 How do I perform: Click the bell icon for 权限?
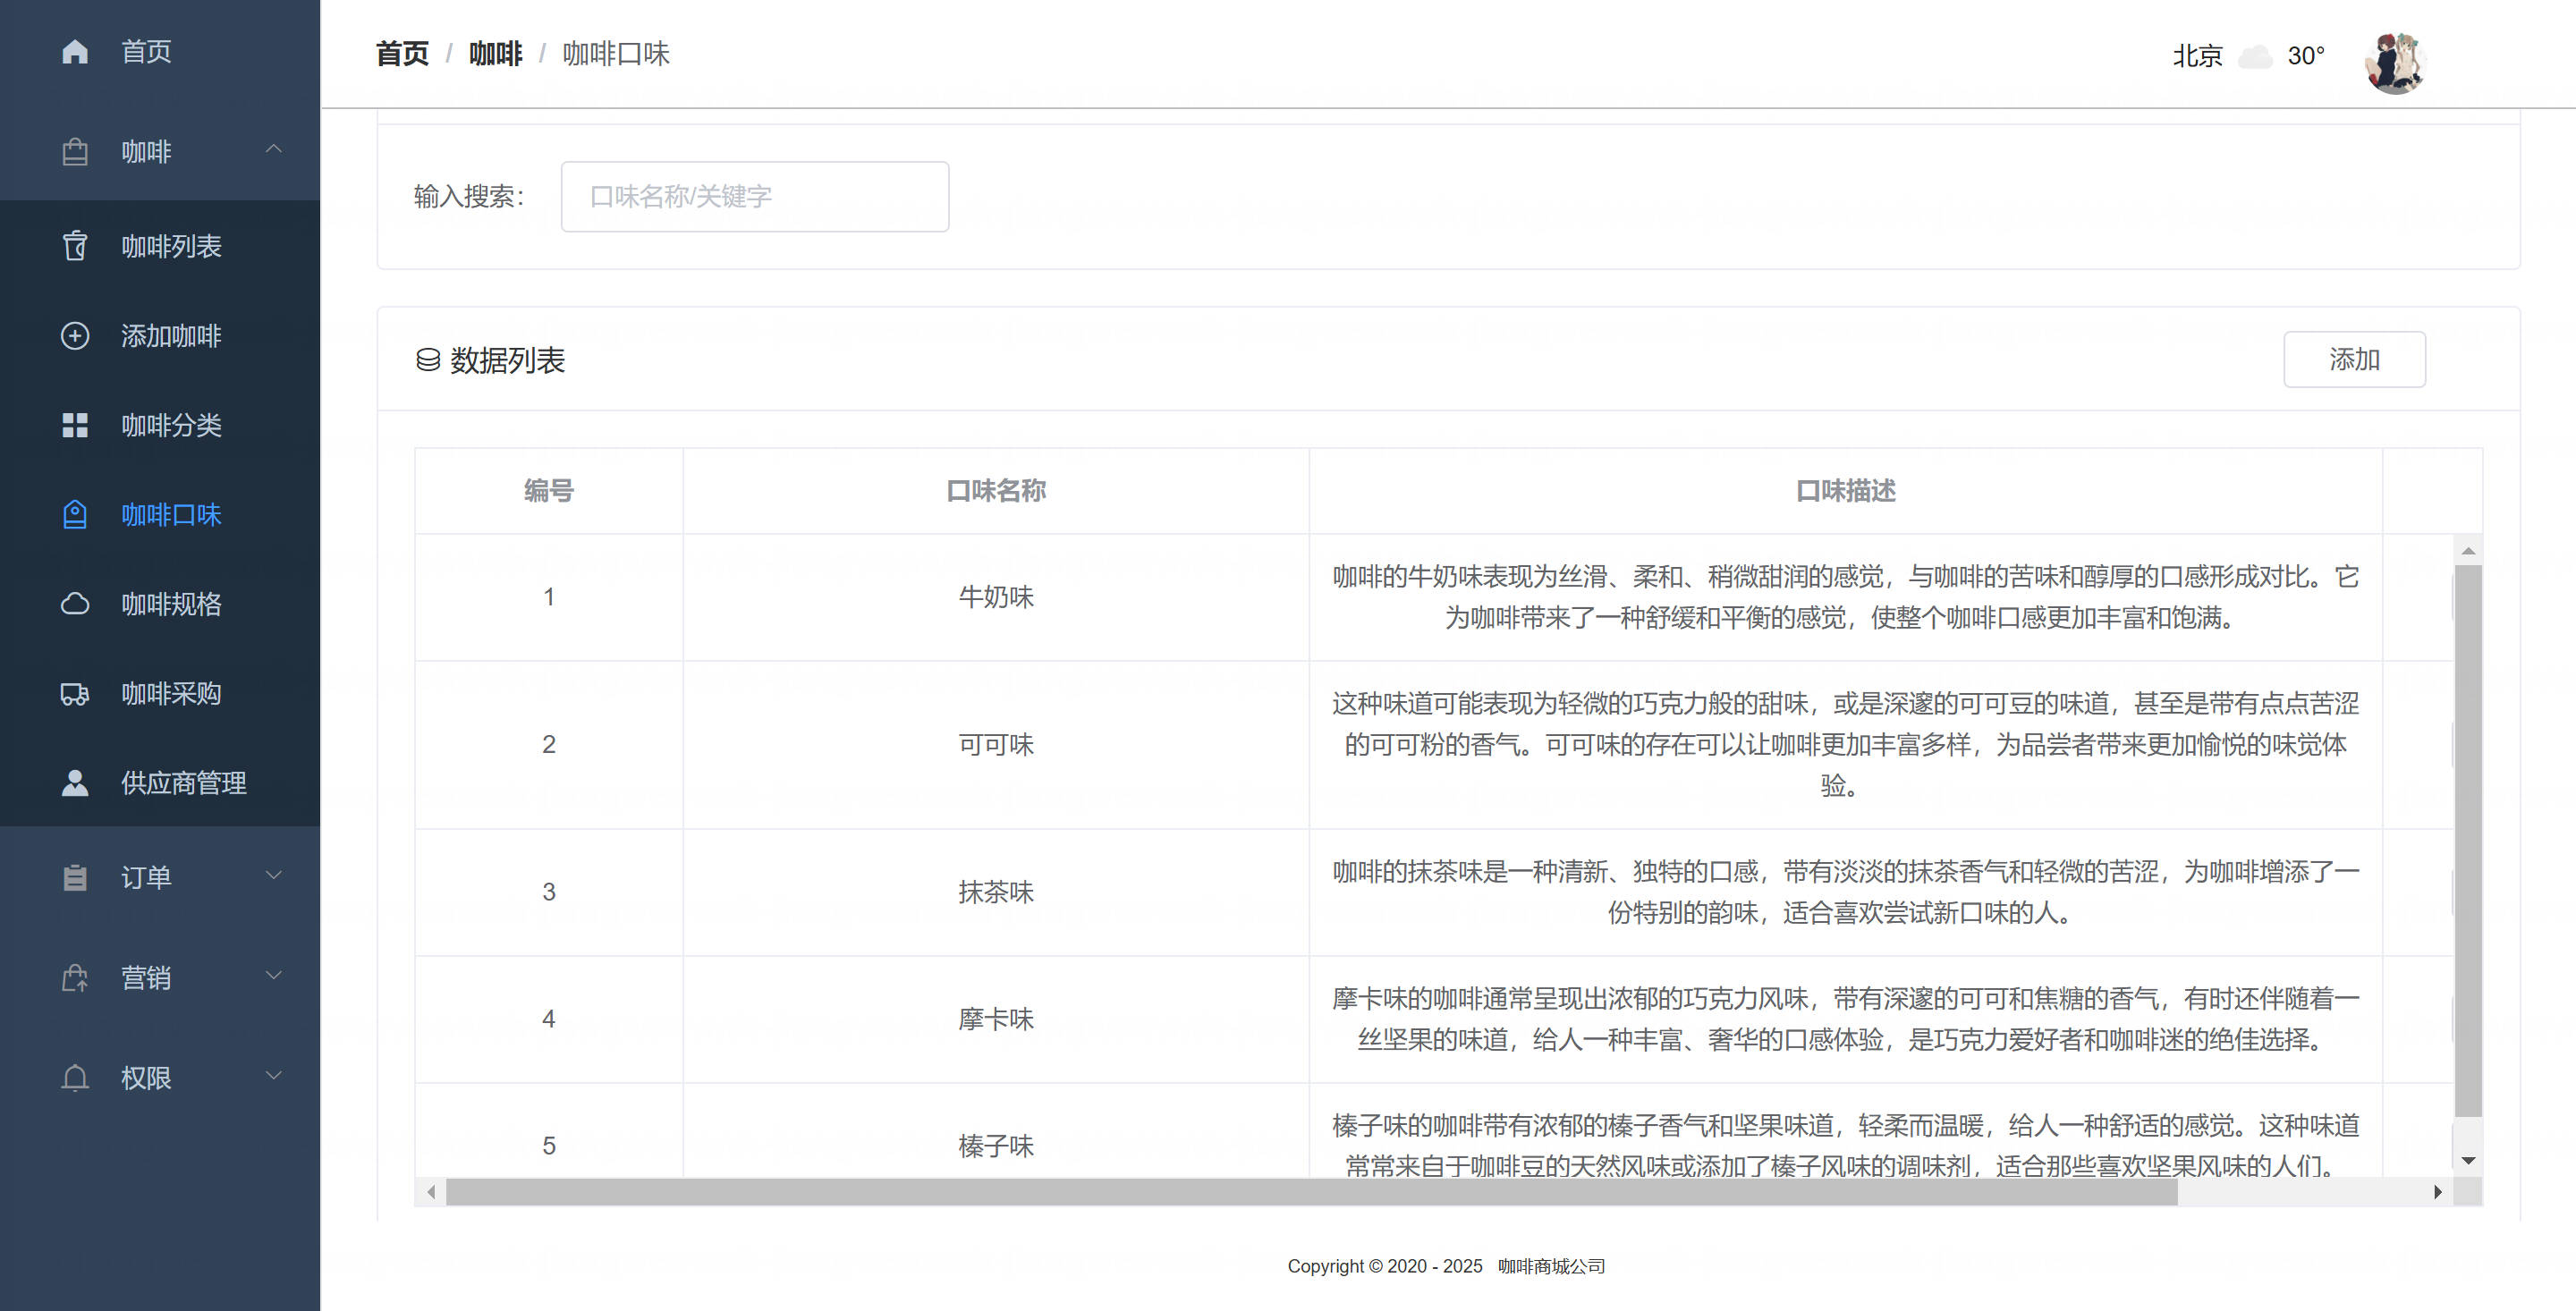pyautogui.click(x=75, y=1078)
